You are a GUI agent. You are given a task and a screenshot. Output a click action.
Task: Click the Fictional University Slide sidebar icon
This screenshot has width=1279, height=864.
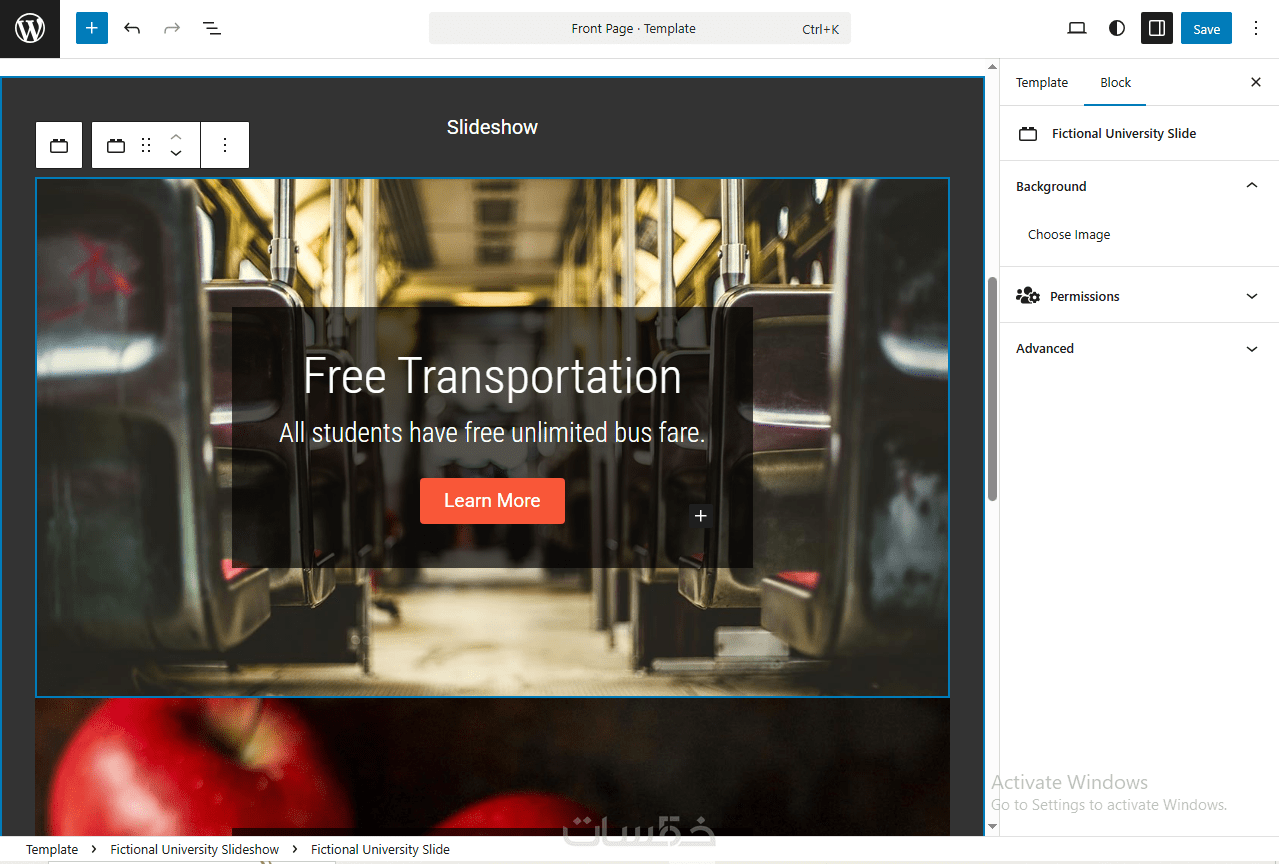click(1028, 133)
